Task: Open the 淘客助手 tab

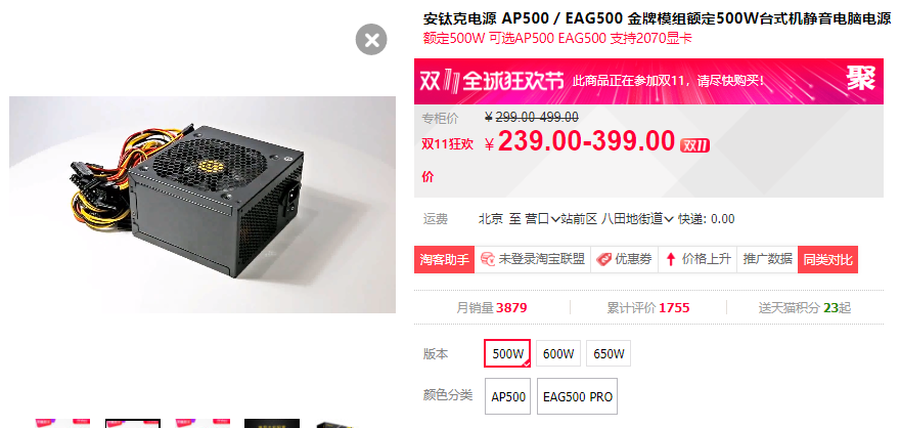Action: click(444, 259)
